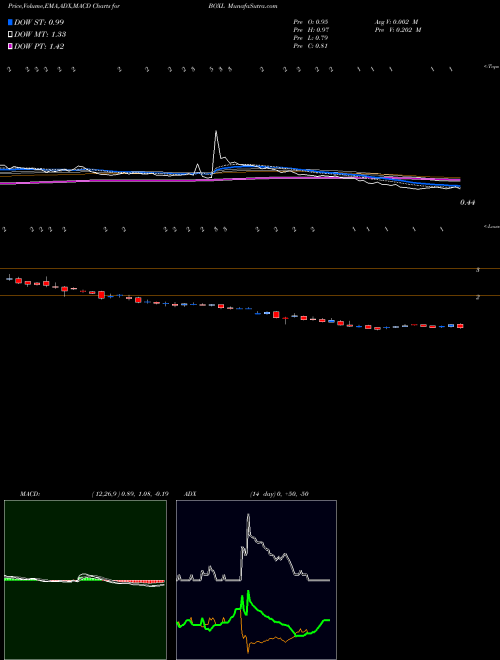Click the 0.44 price label
500x660 pixels.
click(x=467, y=202)
